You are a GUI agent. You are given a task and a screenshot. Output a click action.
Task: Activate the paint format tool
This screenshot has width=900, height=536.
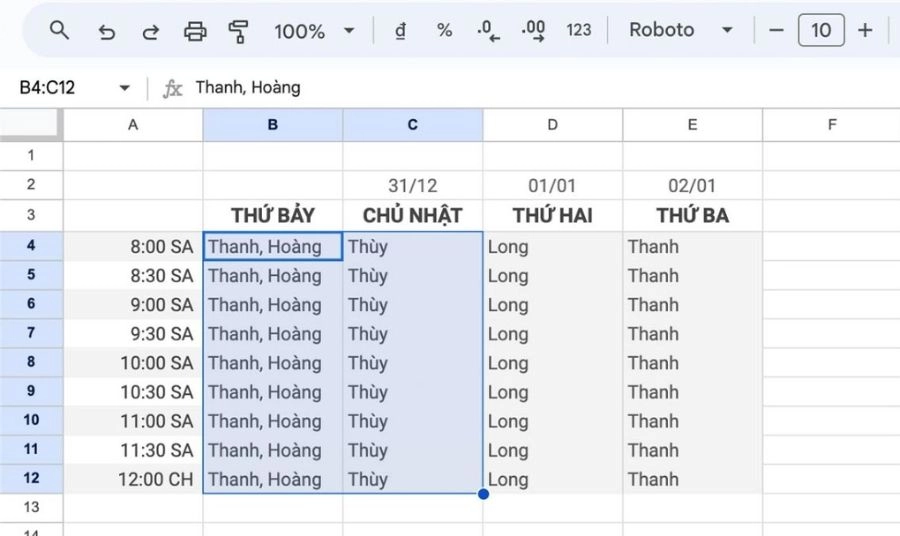238,31
